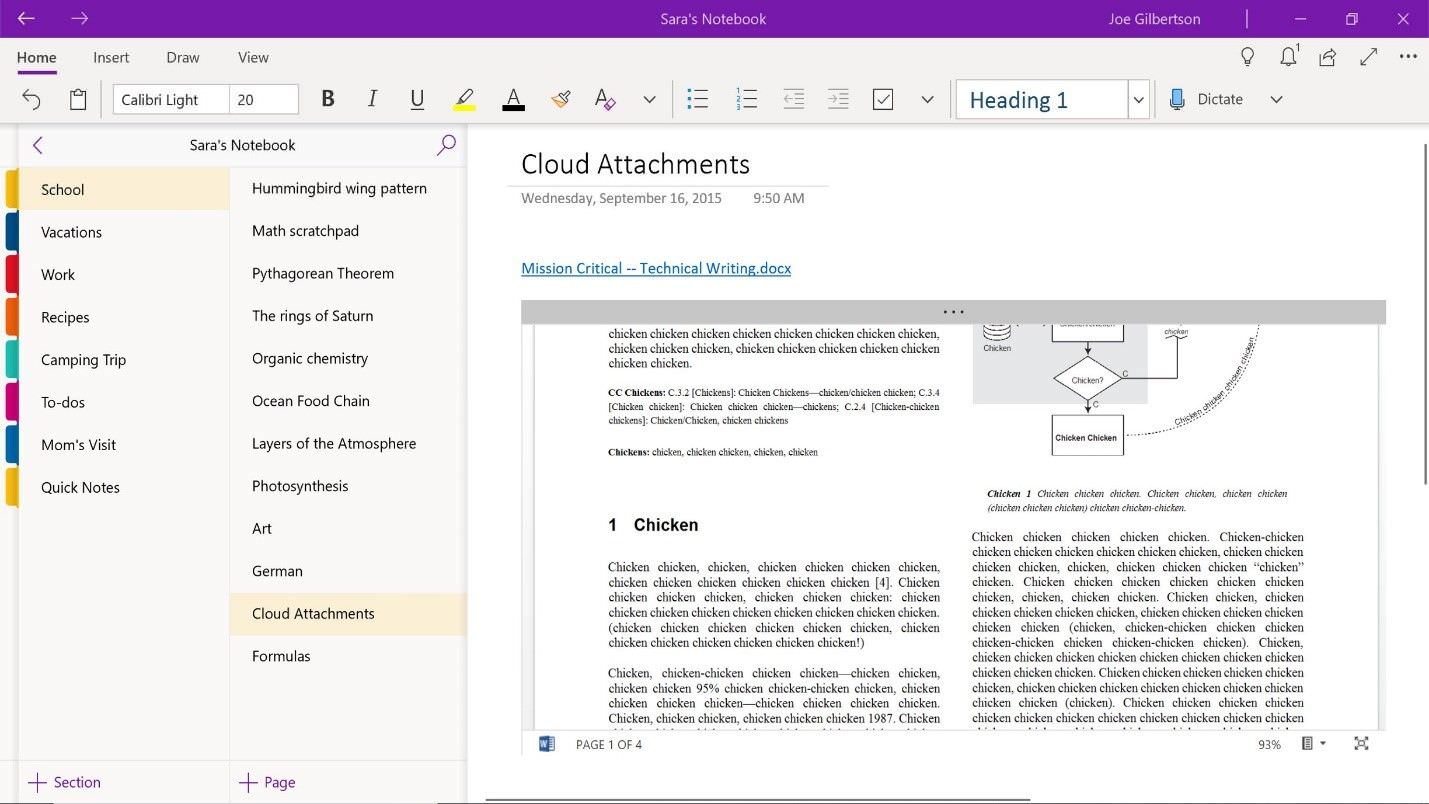1429x804 pixels.
Task: Expand the Dictate options arrow
Action: click(1276, 99)
